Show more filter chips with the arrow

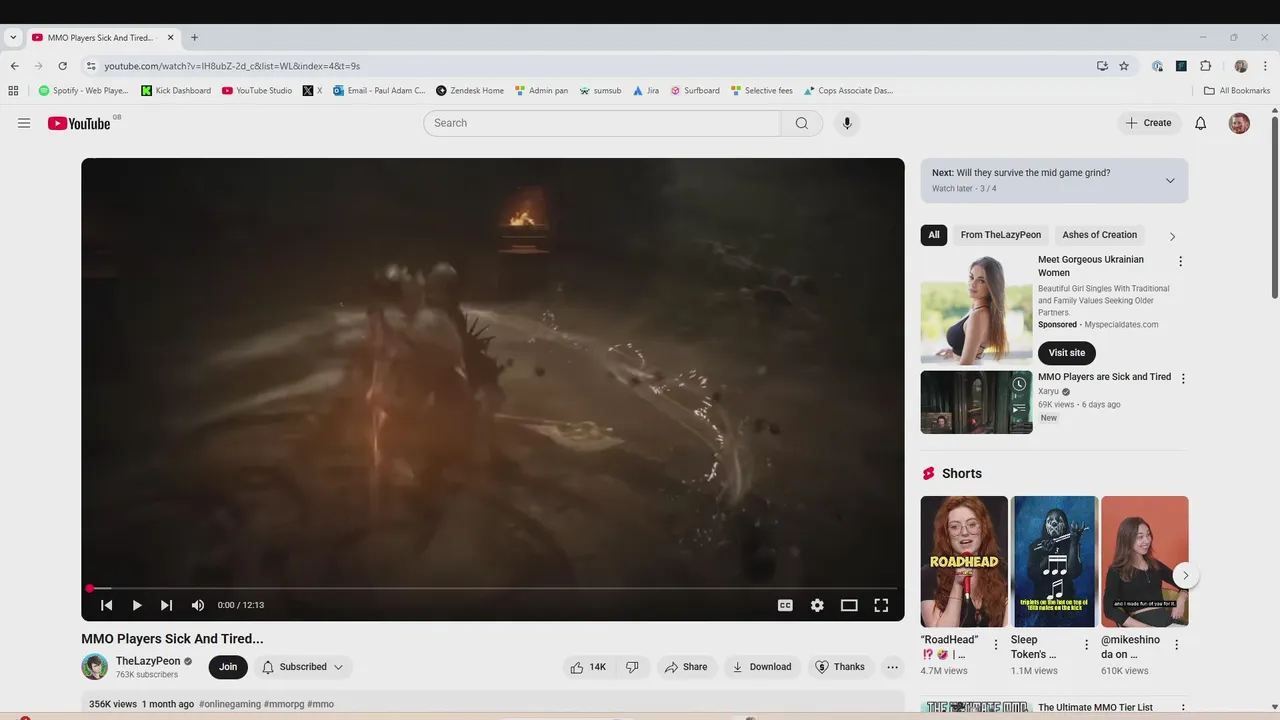[1172, 236]
